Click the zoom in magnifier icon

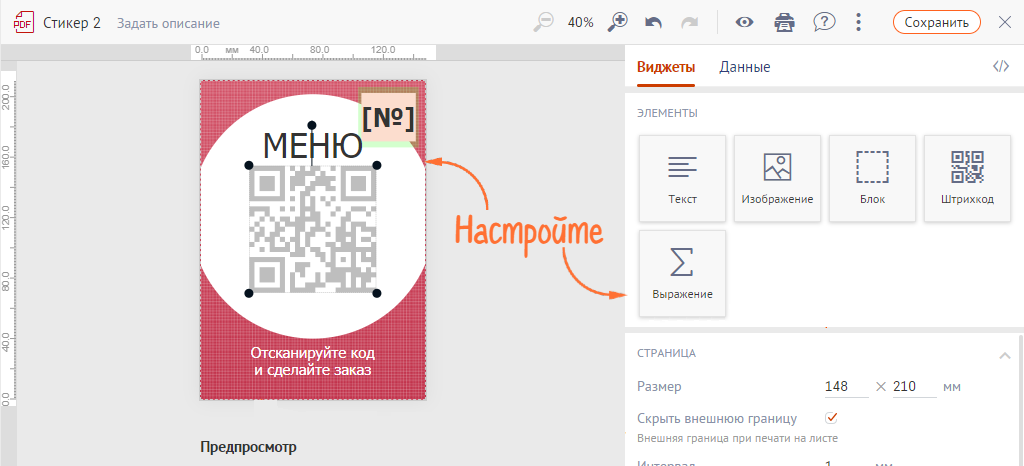619,22
